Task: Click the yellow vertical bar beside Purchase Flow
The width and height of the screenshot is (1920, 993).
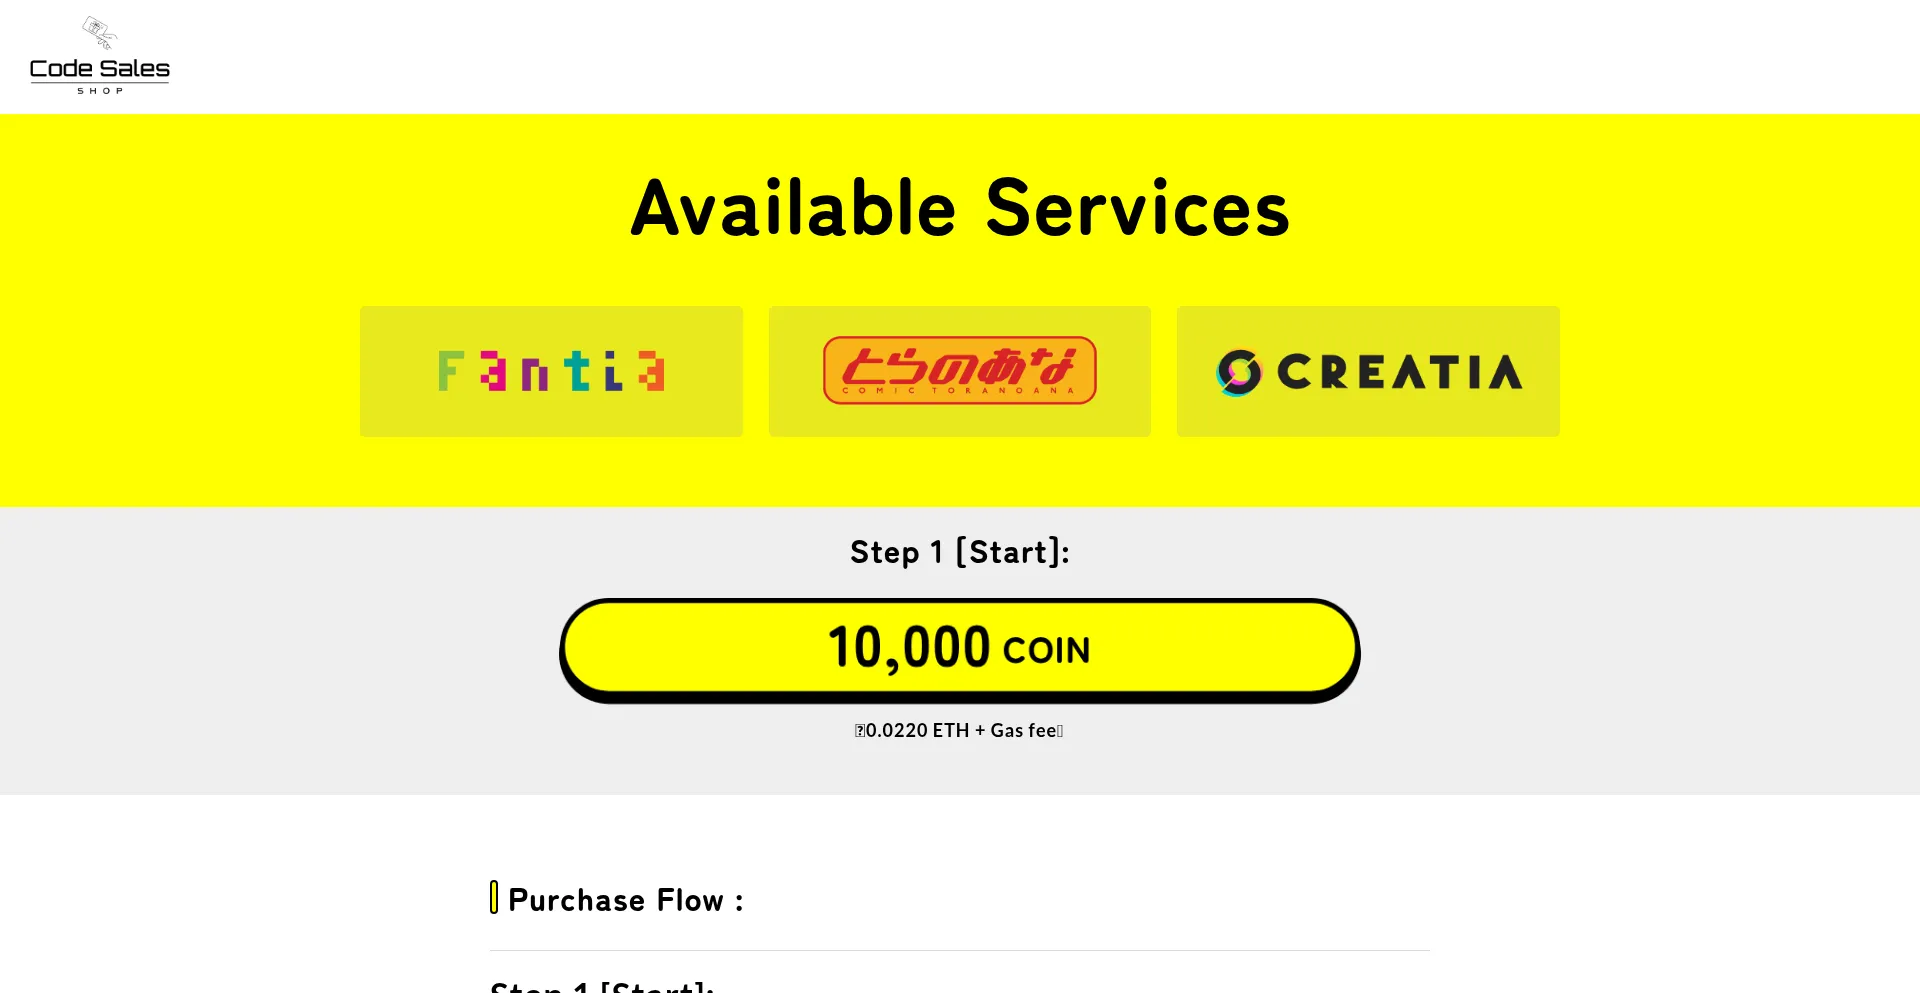Action: point(494,898)
